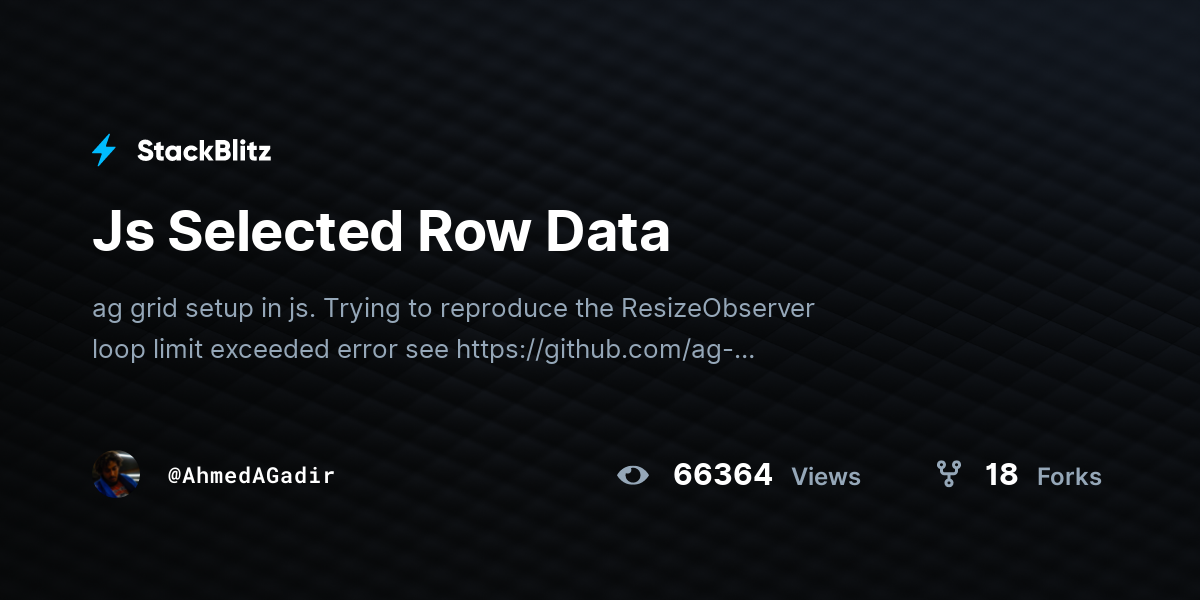Select the ResizeObserver word in description
The image size is (1200, 600).
(x=718, y=308)
